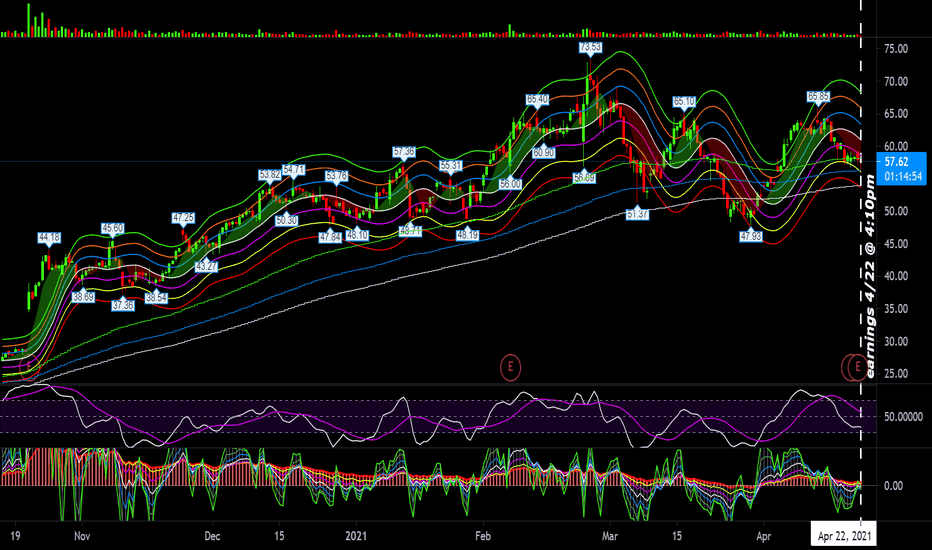This screenshot has height=550, width=932.
Task: Click the 75.00 price axis label
Action: [x=896, y=49]
